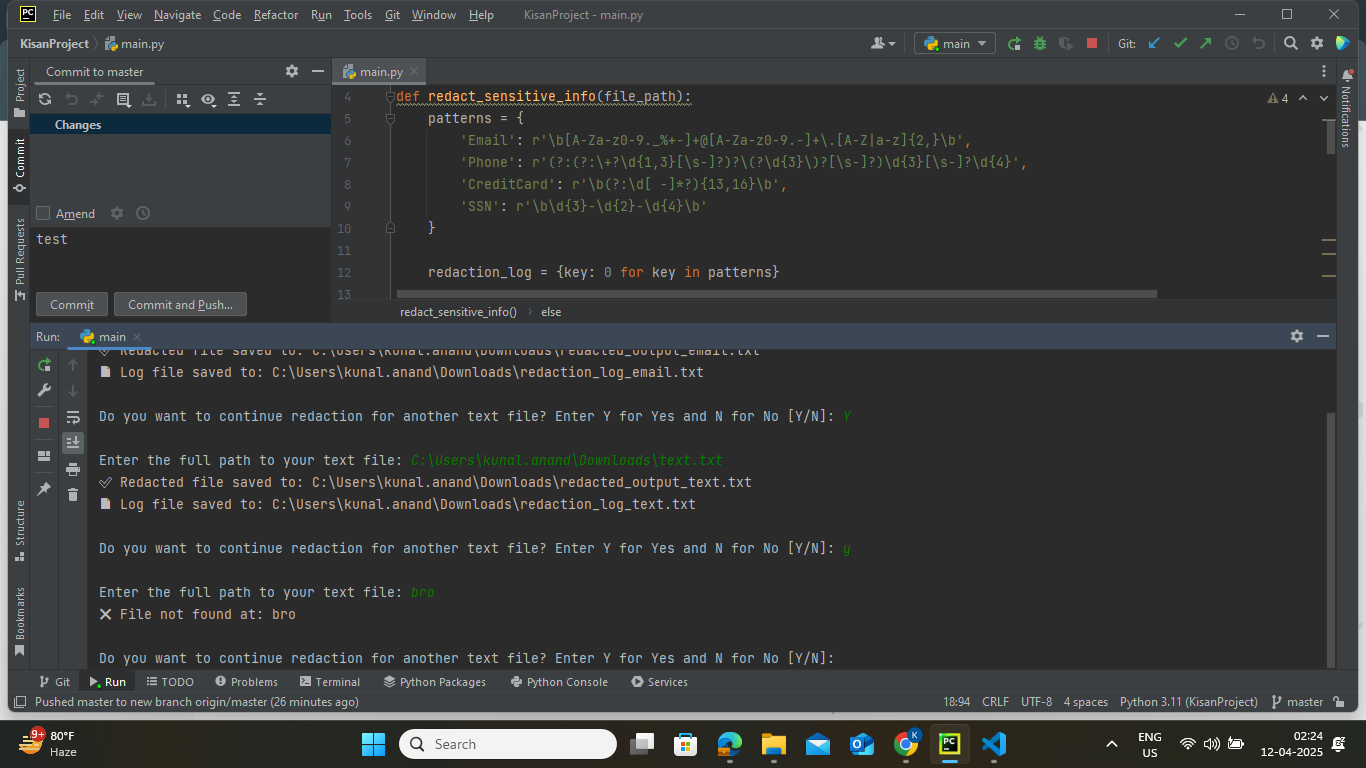Toggle soft-wrap in the Run console

point(73,417)
